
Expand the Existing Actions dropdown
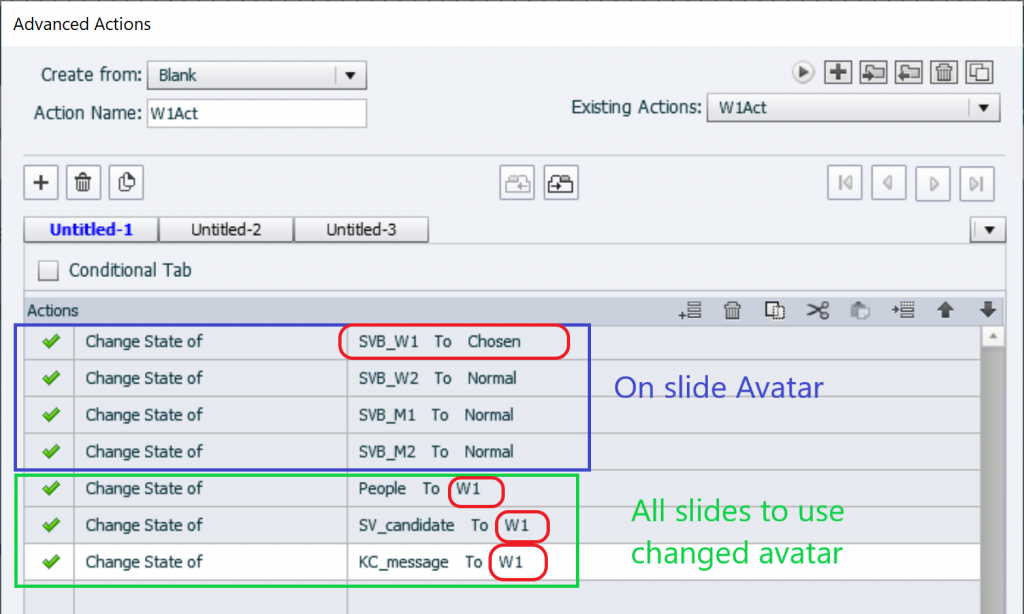983,108
